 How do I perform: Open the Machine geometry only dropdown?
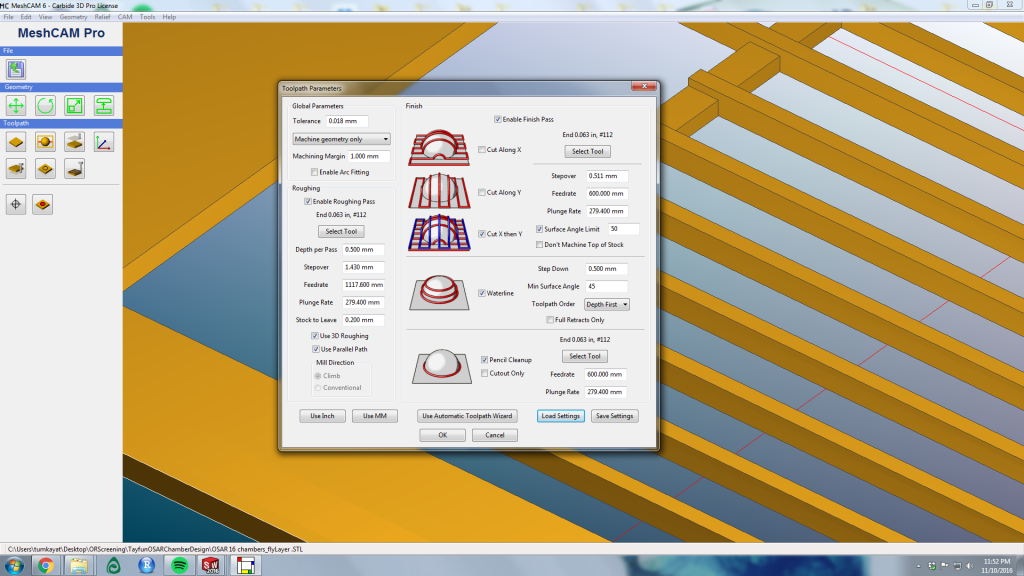341,139
